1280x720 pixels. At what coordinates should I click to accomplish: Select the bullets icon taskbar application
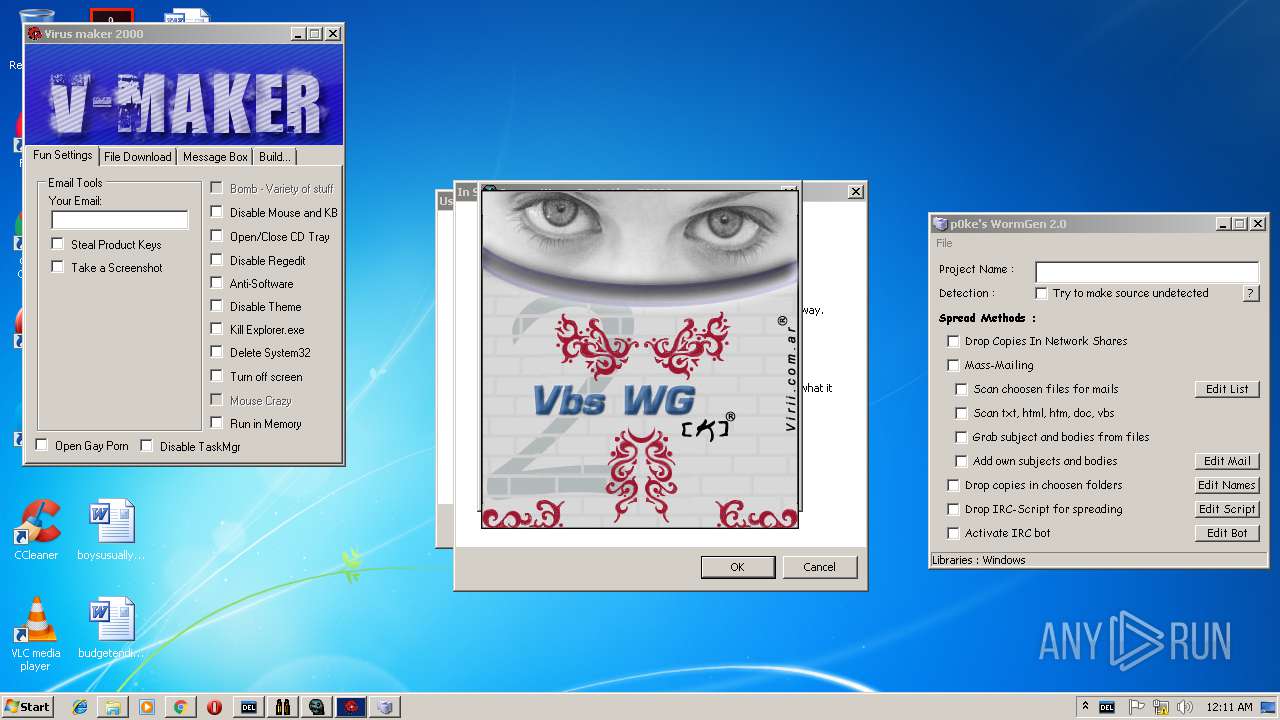click(x=283, y=707)
